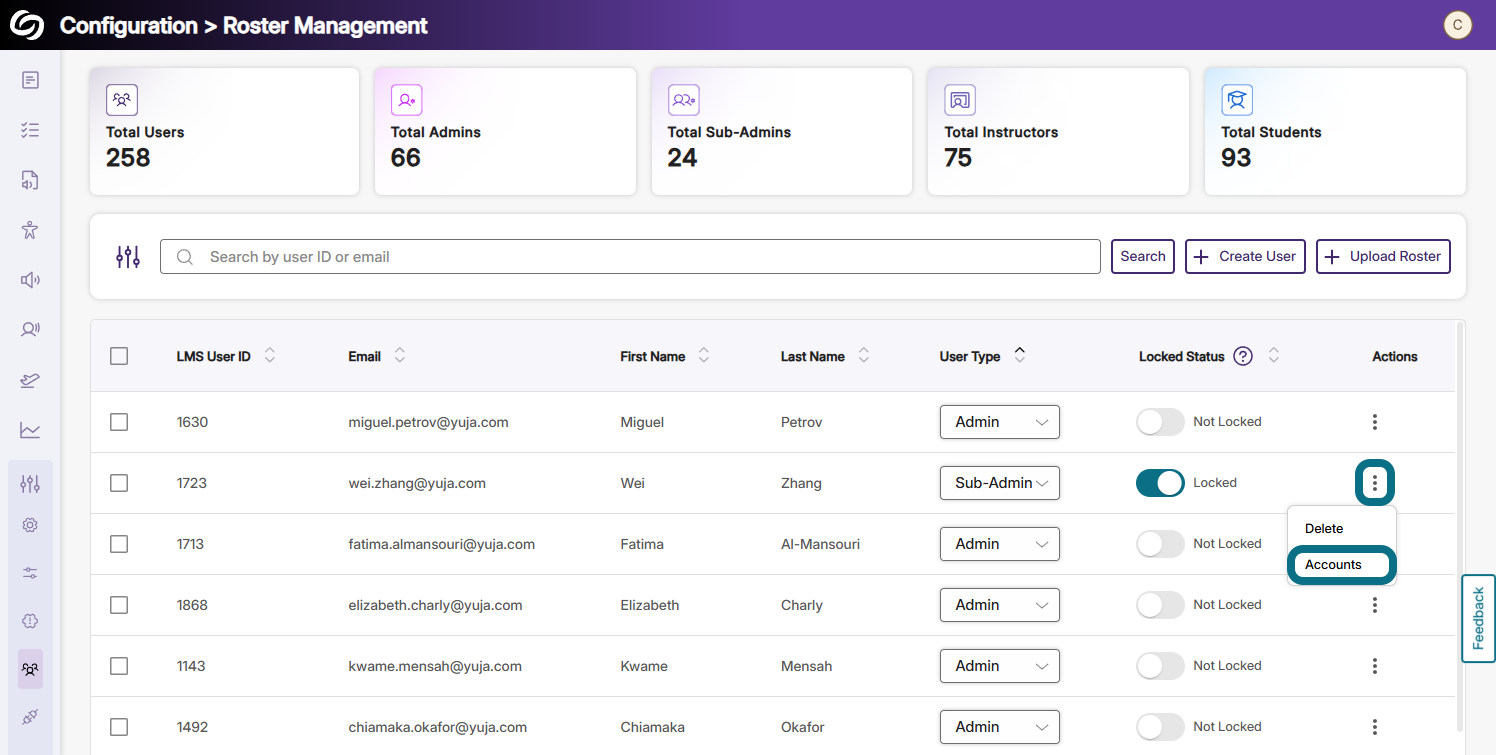Open the filter options icon beside search
The height and width of the screenshot is (755, 1496).
[x=128, y=257]
